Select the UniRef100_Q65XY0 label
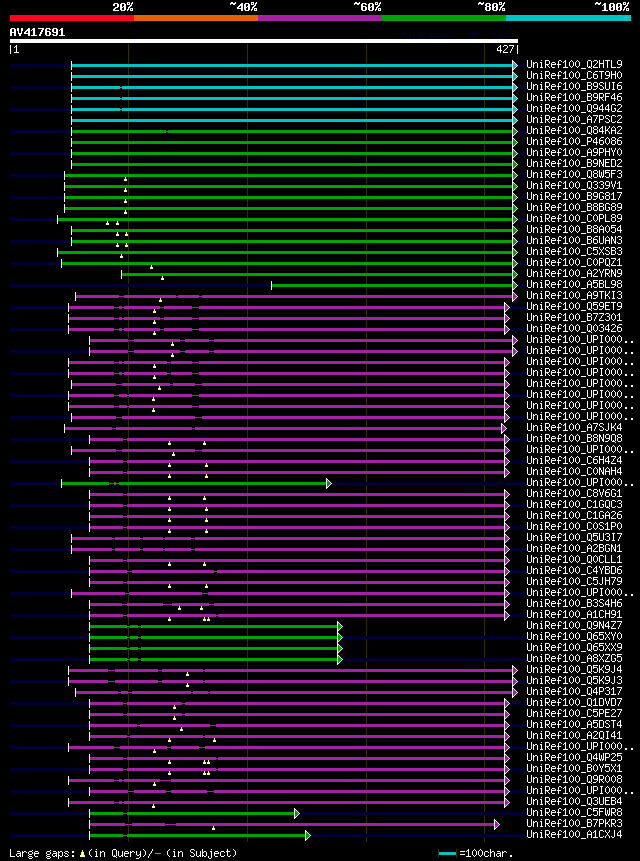Viewport: 640px width, 861px height. [574, 636]
